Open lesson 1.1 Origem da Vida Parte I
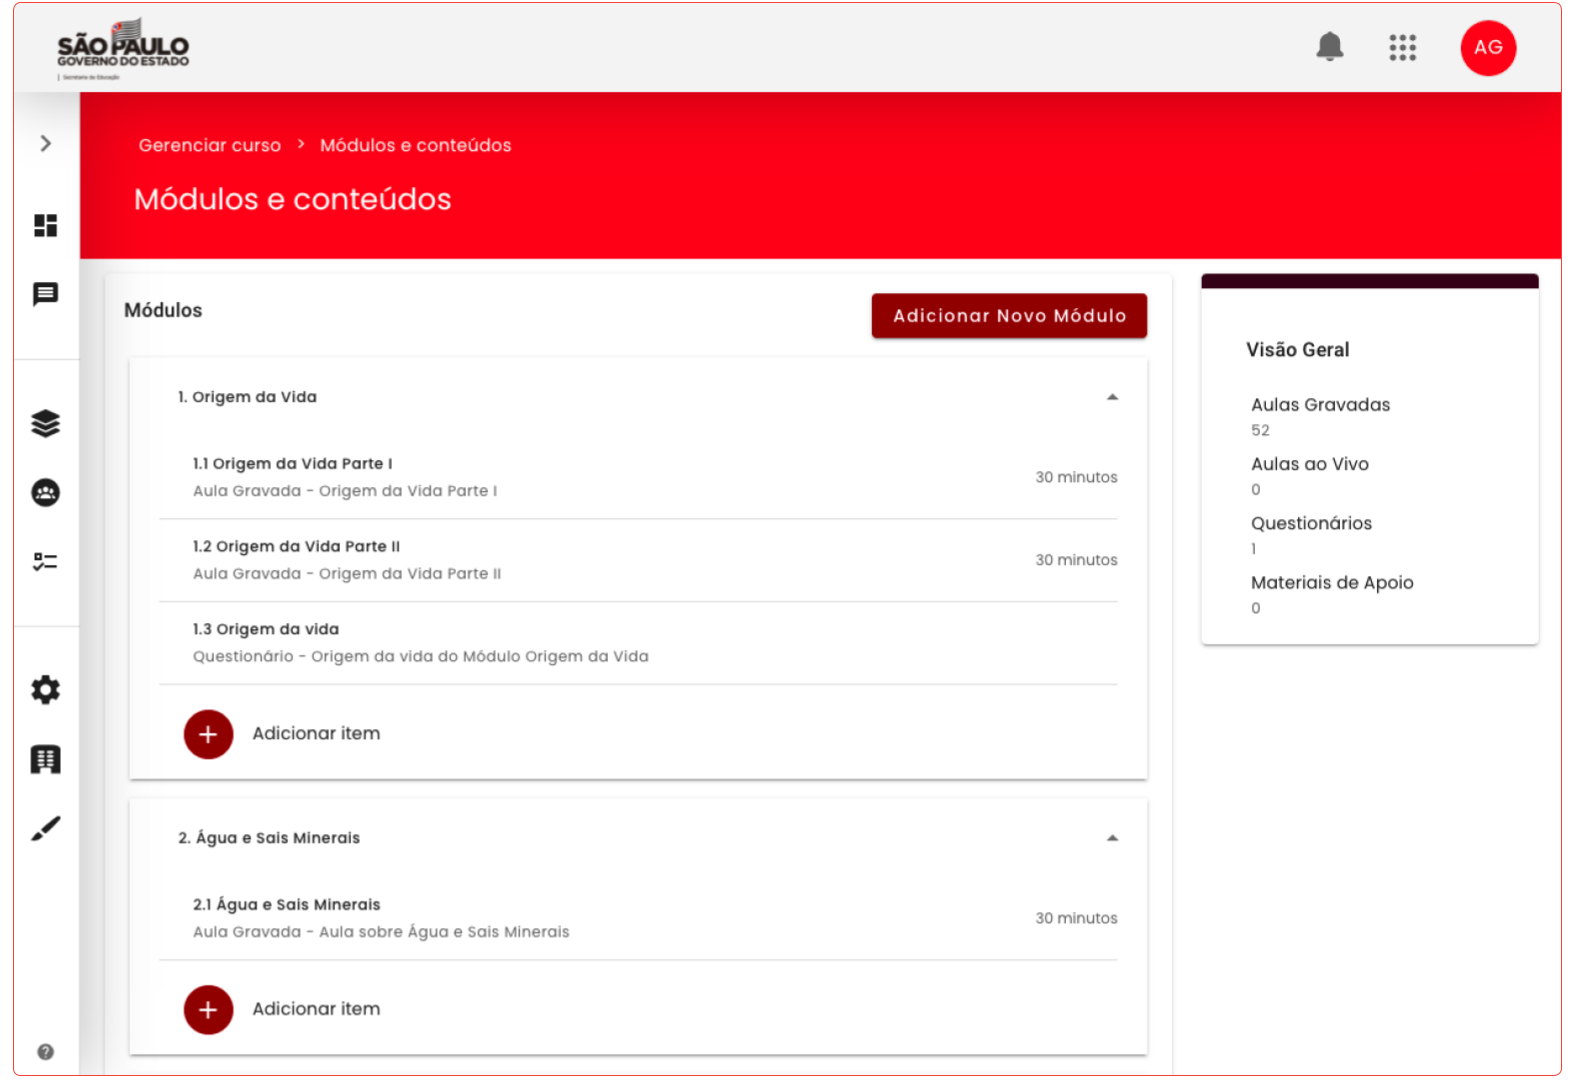This screenshot has width=1573, height=1081. (638, 477)
